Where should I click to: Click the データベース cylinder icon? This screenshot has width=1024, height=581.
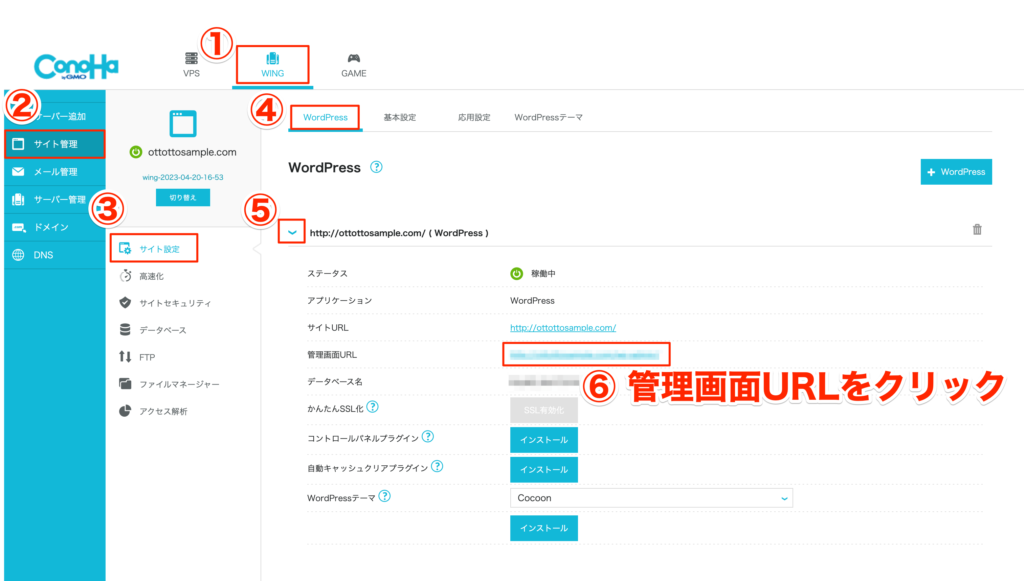(x=125, y=330)
